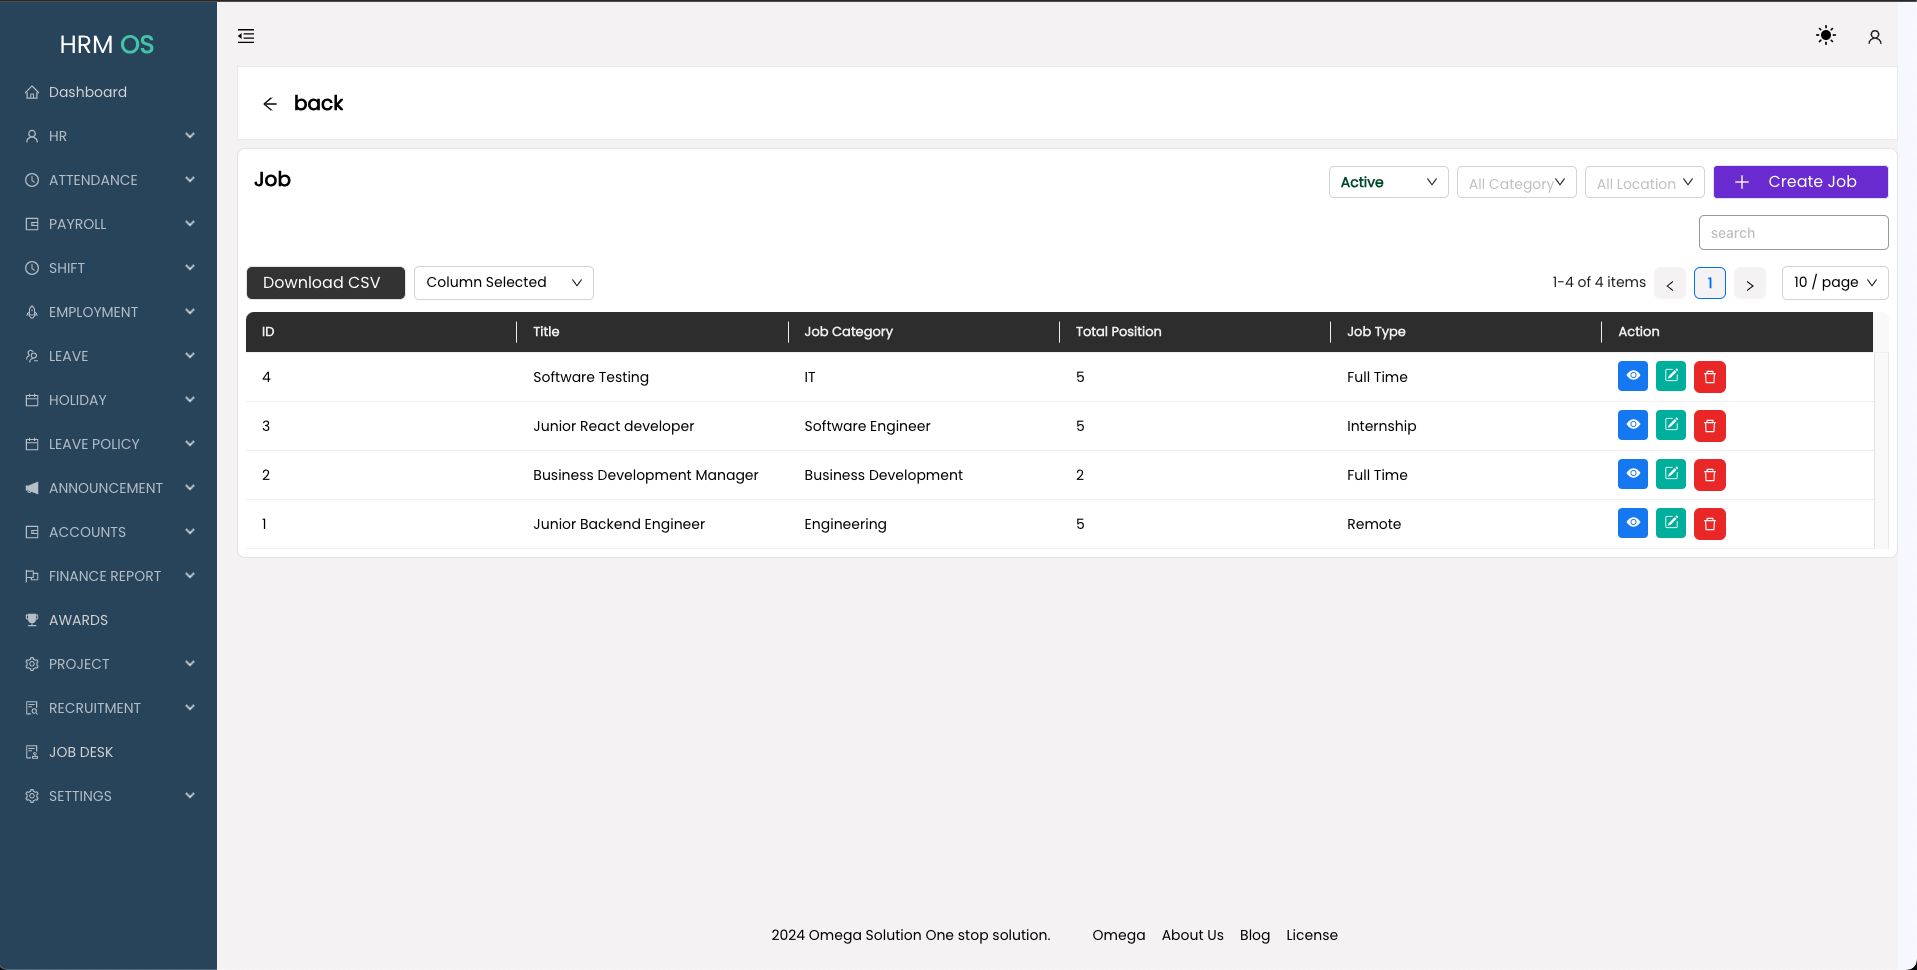Screen dimensions: 1917x970
Task: Edit the Software Testing job
Action: [x=1670, y=376]
